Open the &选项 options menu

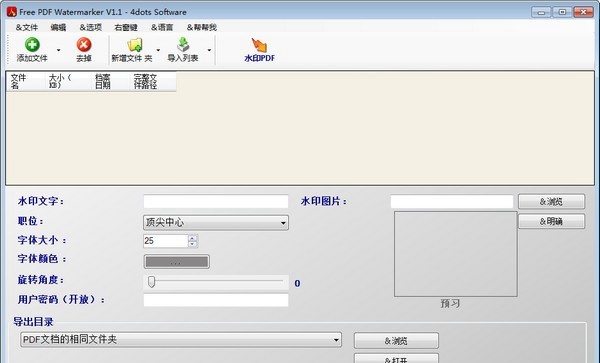point(91,28)
